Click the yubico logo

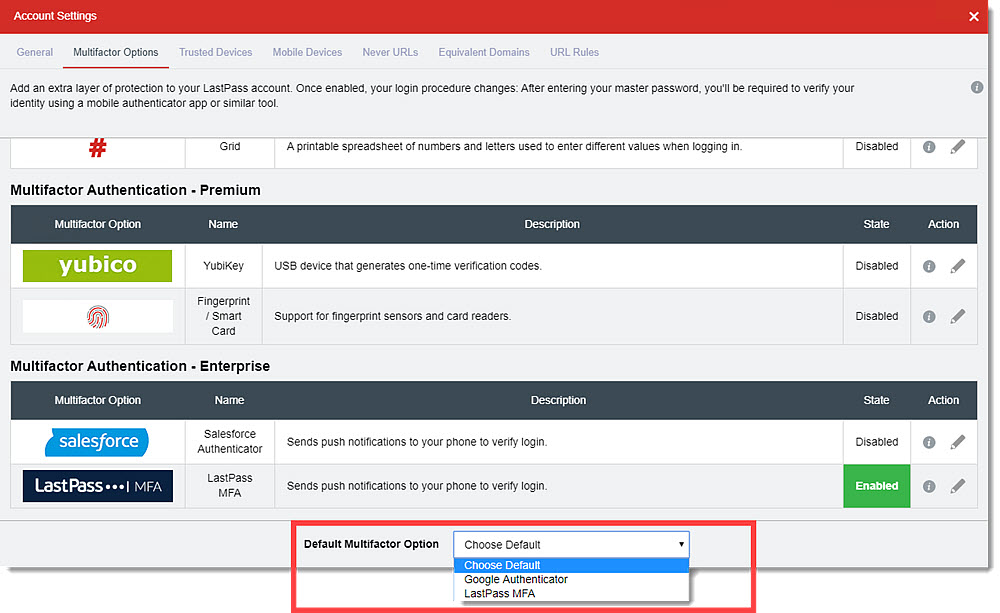click(x=97, y=265)
